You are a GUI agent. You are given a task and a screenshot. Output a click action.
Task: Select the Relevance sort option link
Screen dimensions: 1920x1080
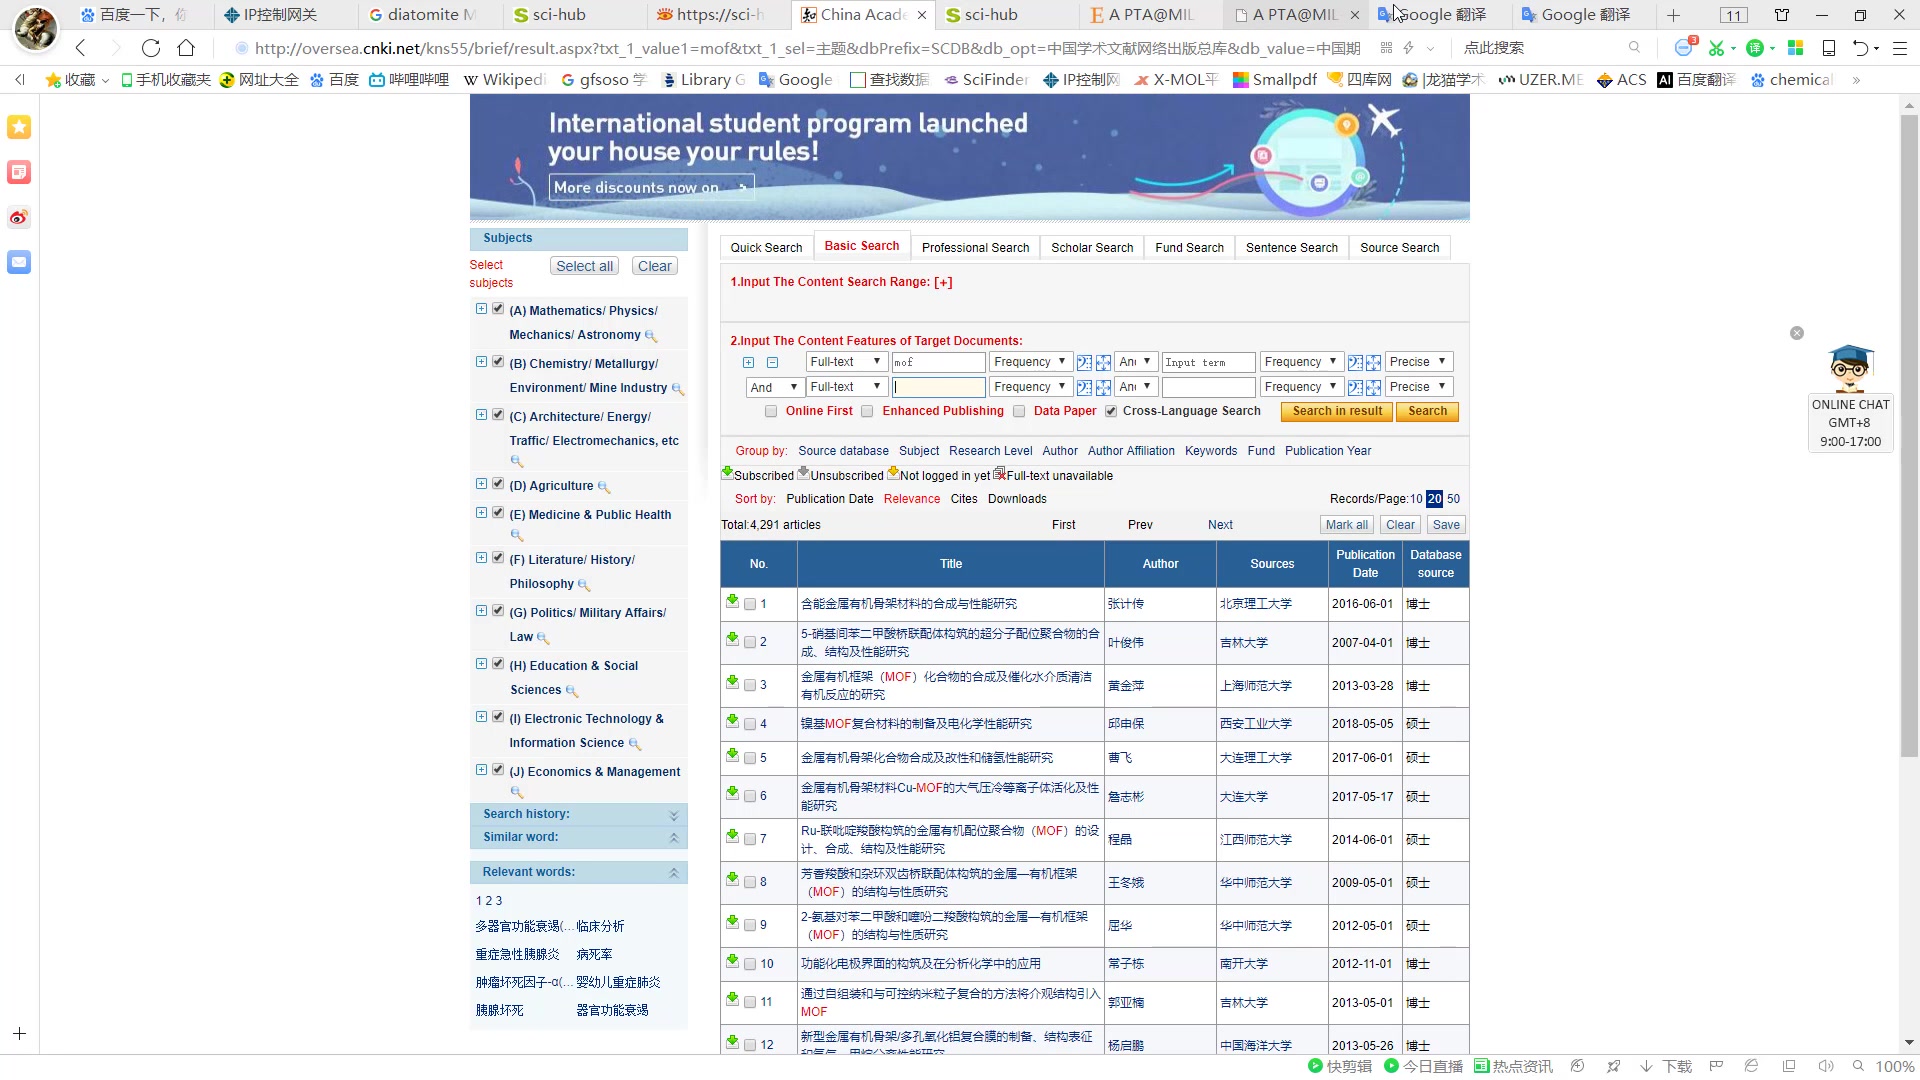pos(911,498)
